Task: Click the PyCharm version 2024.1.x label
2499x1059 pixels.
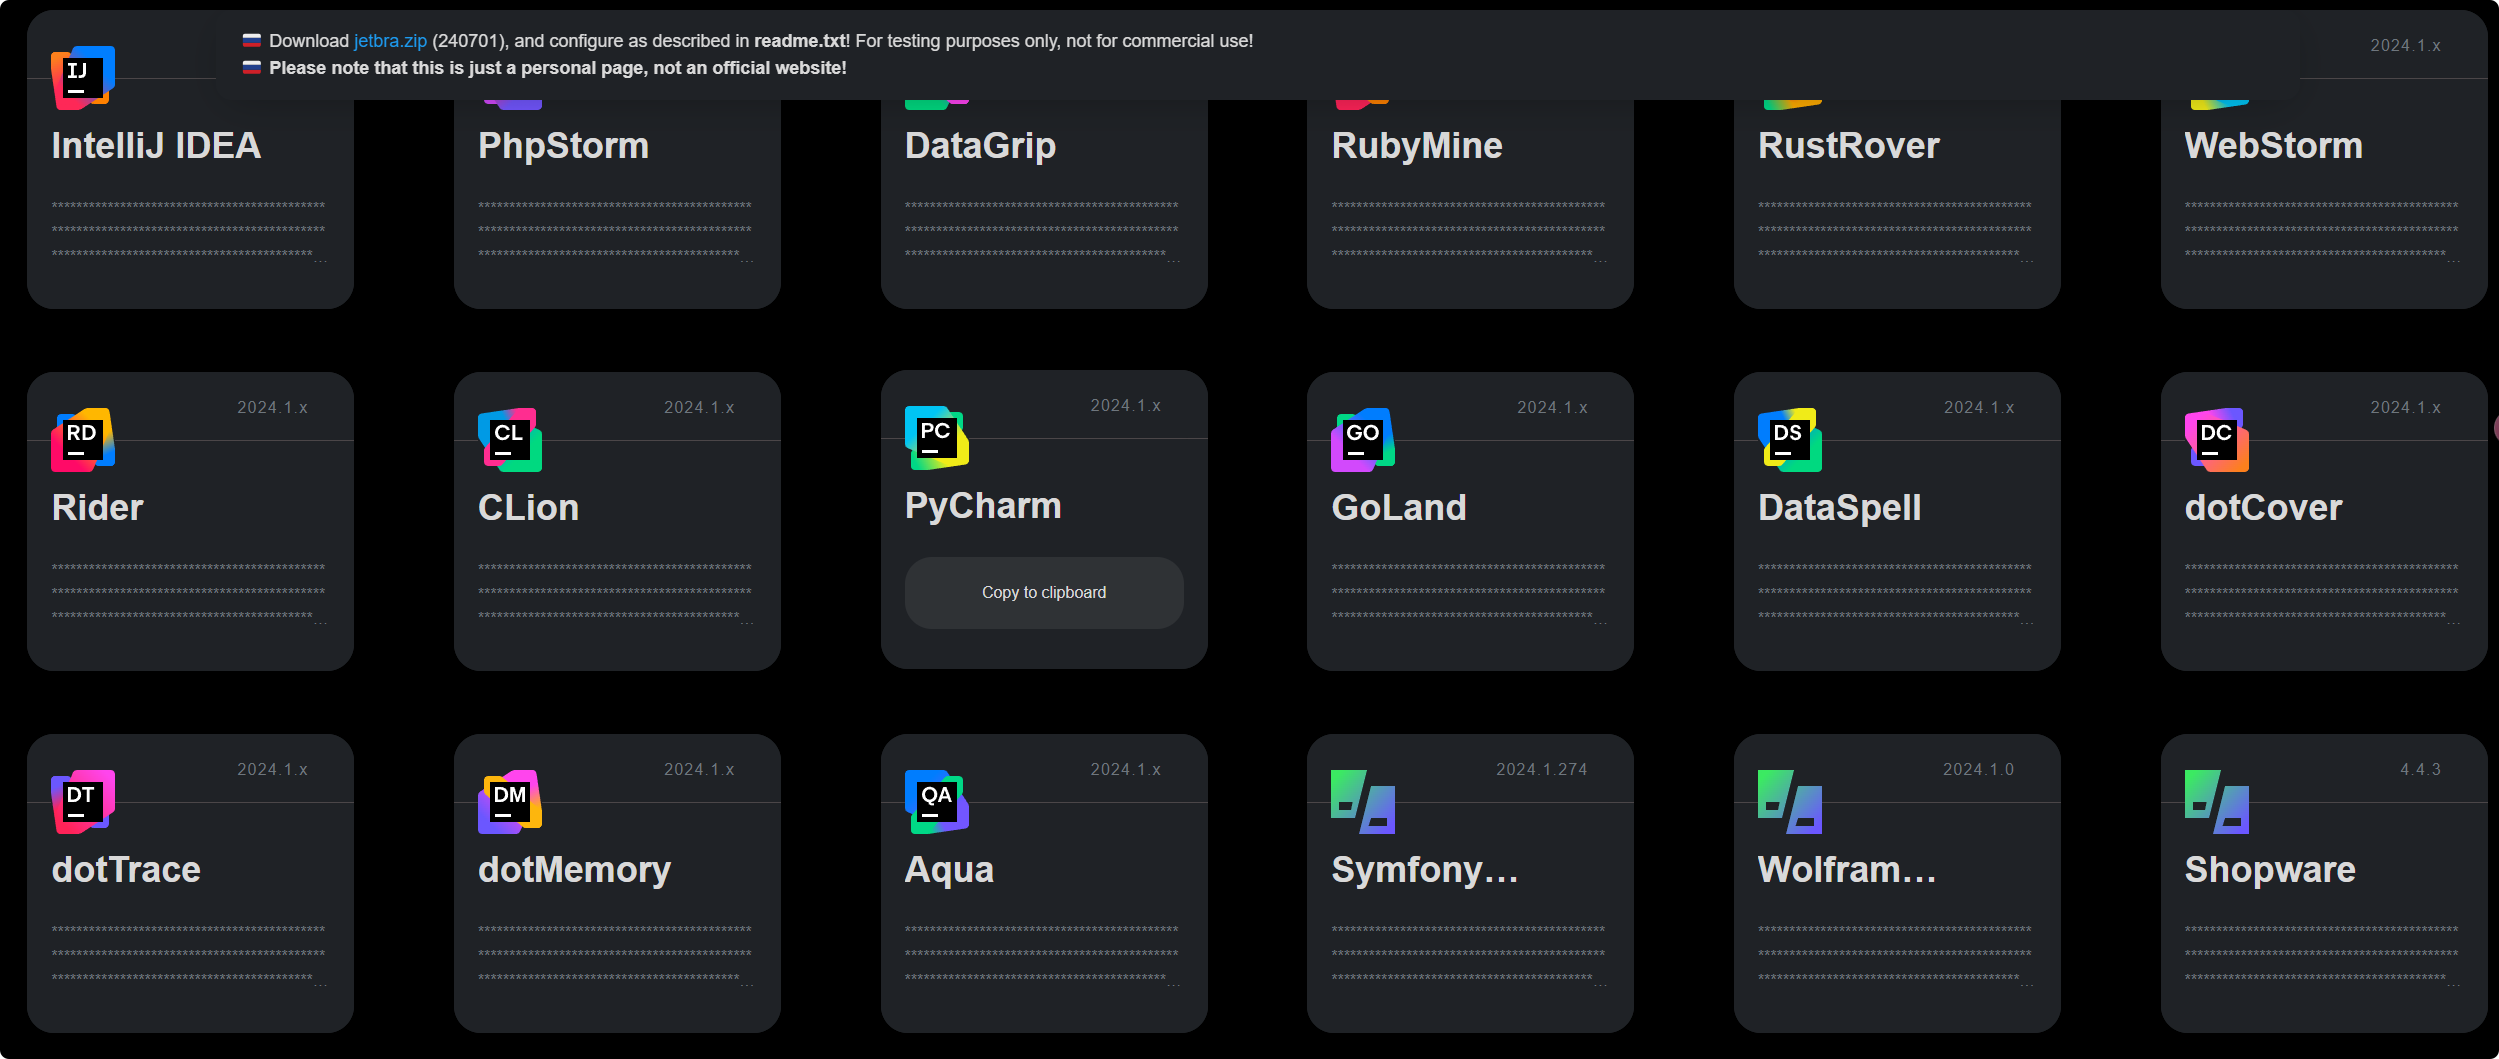Action: [1125, 405]
